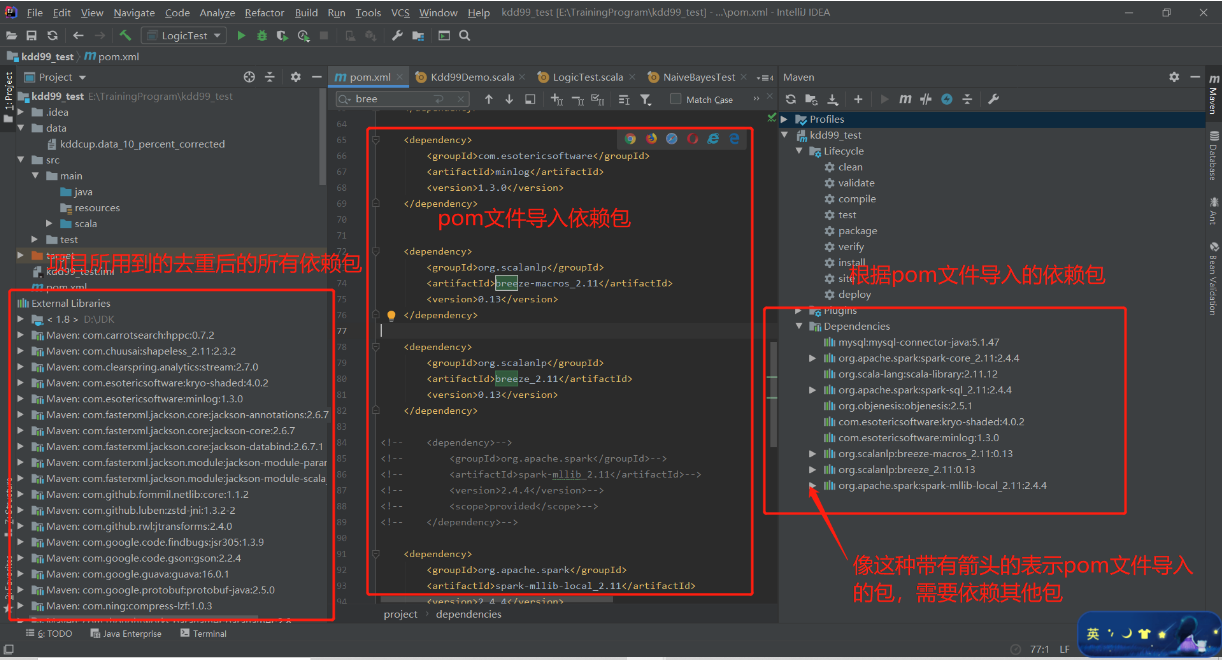Open the TODO tool window
Image resolution: width=1223 pixels, height=660 pixels.
(x=49, y=634)
